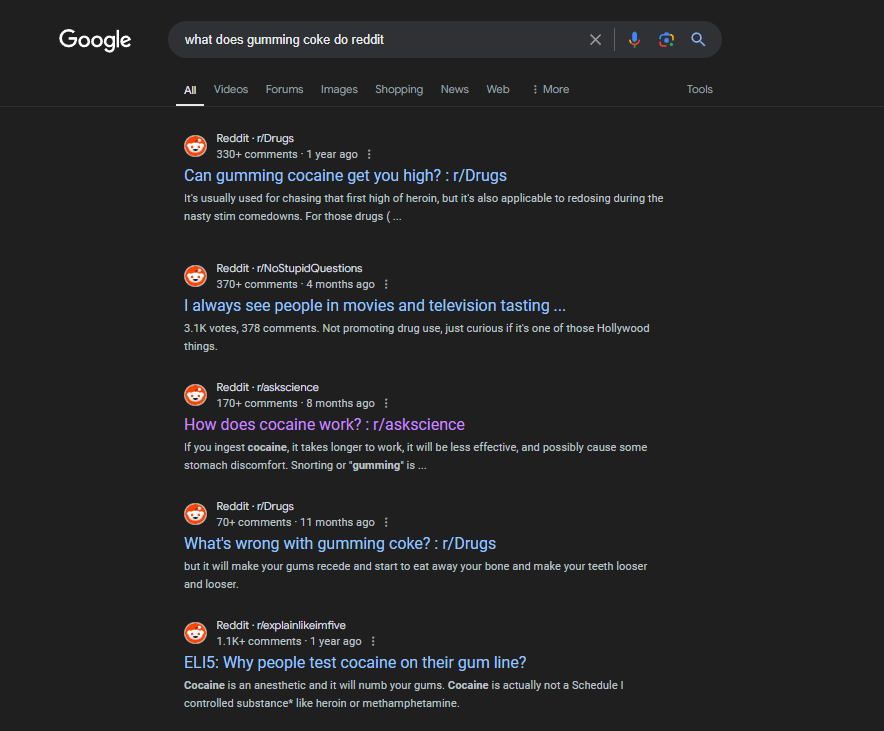Switch to the News tab

point(454,90)
